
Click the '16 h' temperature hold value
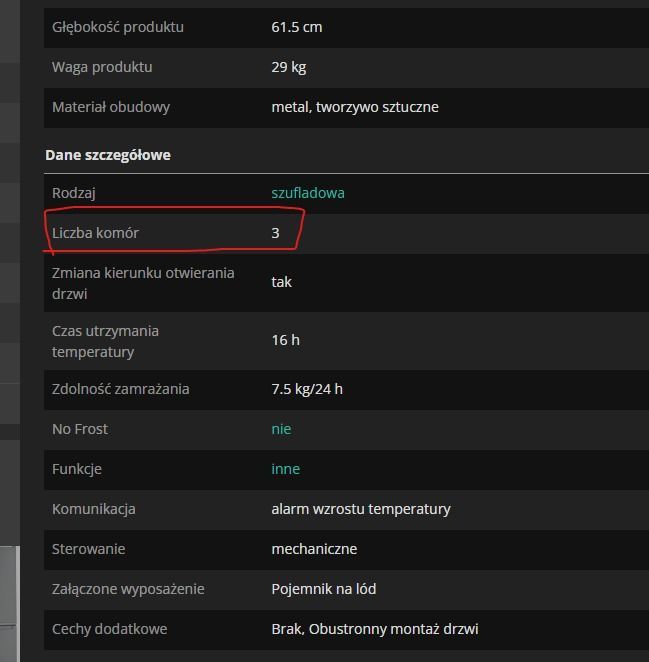click(285, 340)
